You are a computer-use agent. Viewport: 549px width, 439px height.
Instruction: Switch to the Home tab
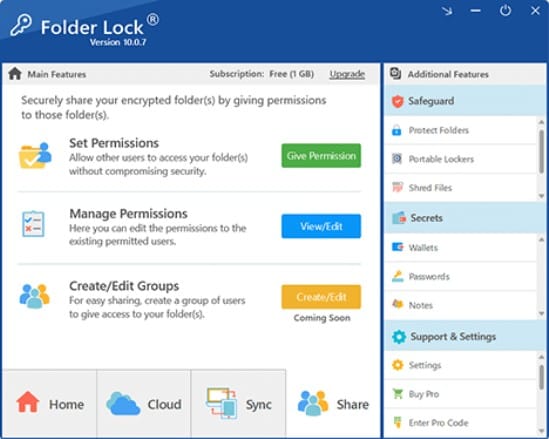click(49, 404)
